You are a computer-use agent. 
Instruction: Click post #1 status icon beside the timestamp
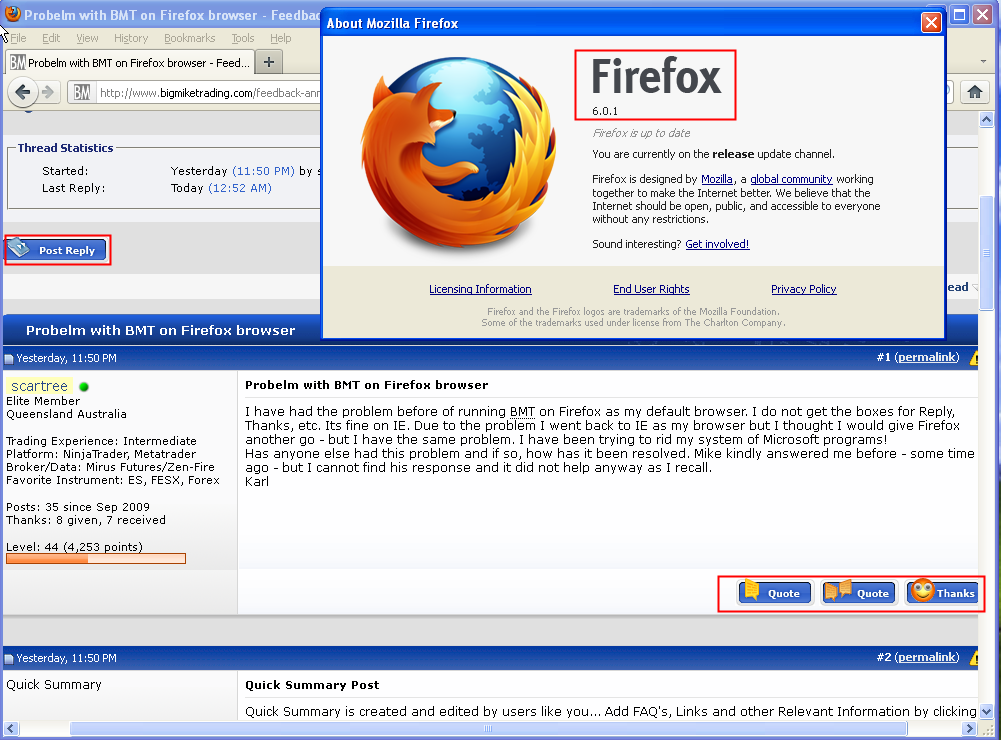tap(9, 359)
